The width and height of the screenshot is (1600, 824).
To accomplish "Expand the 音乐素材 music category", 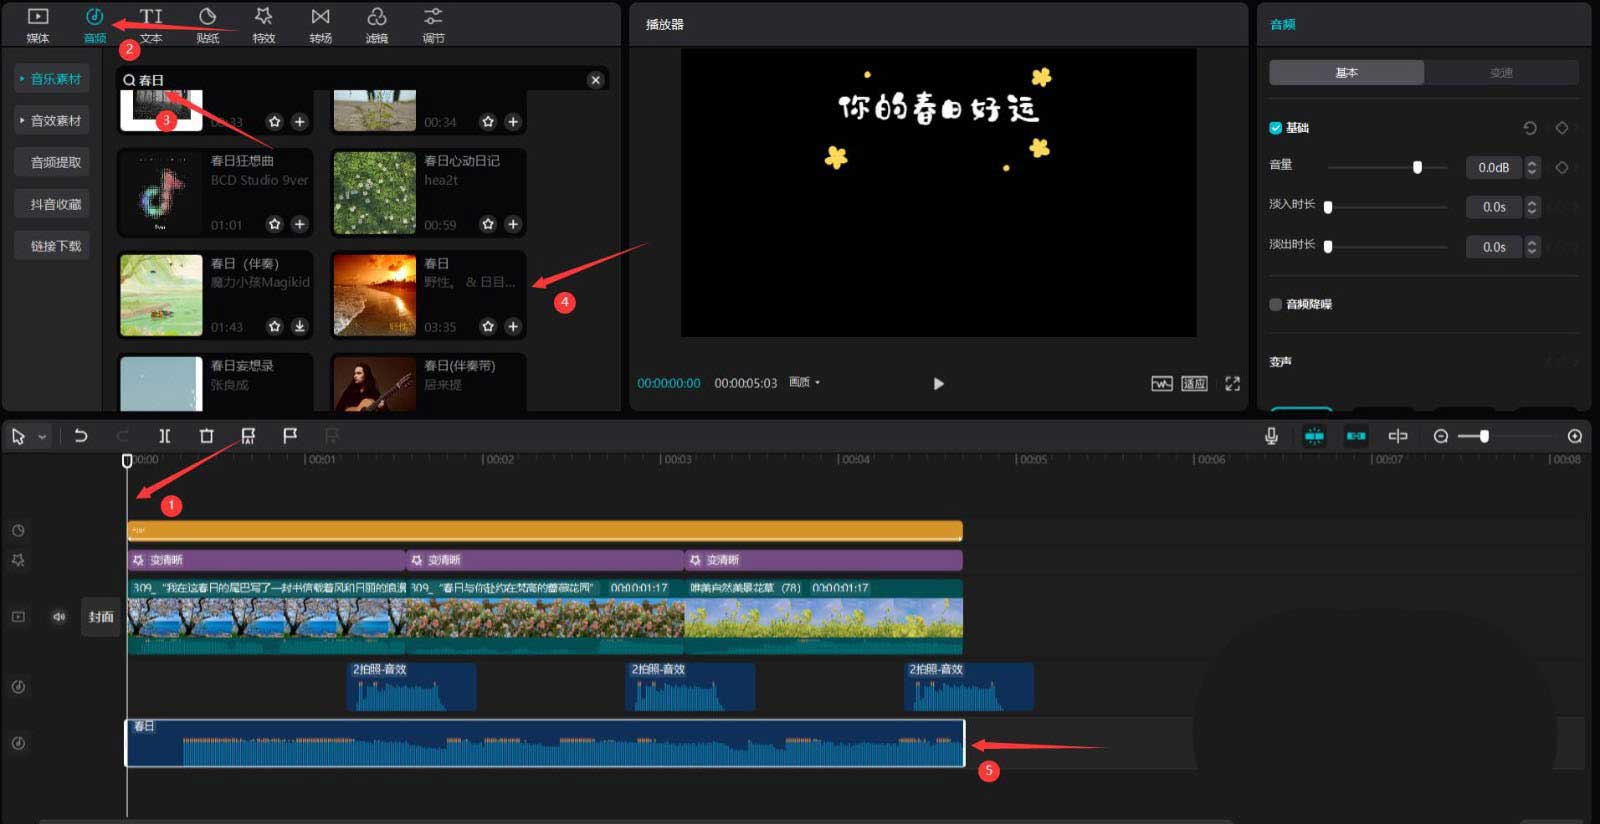I will [51, 79].
